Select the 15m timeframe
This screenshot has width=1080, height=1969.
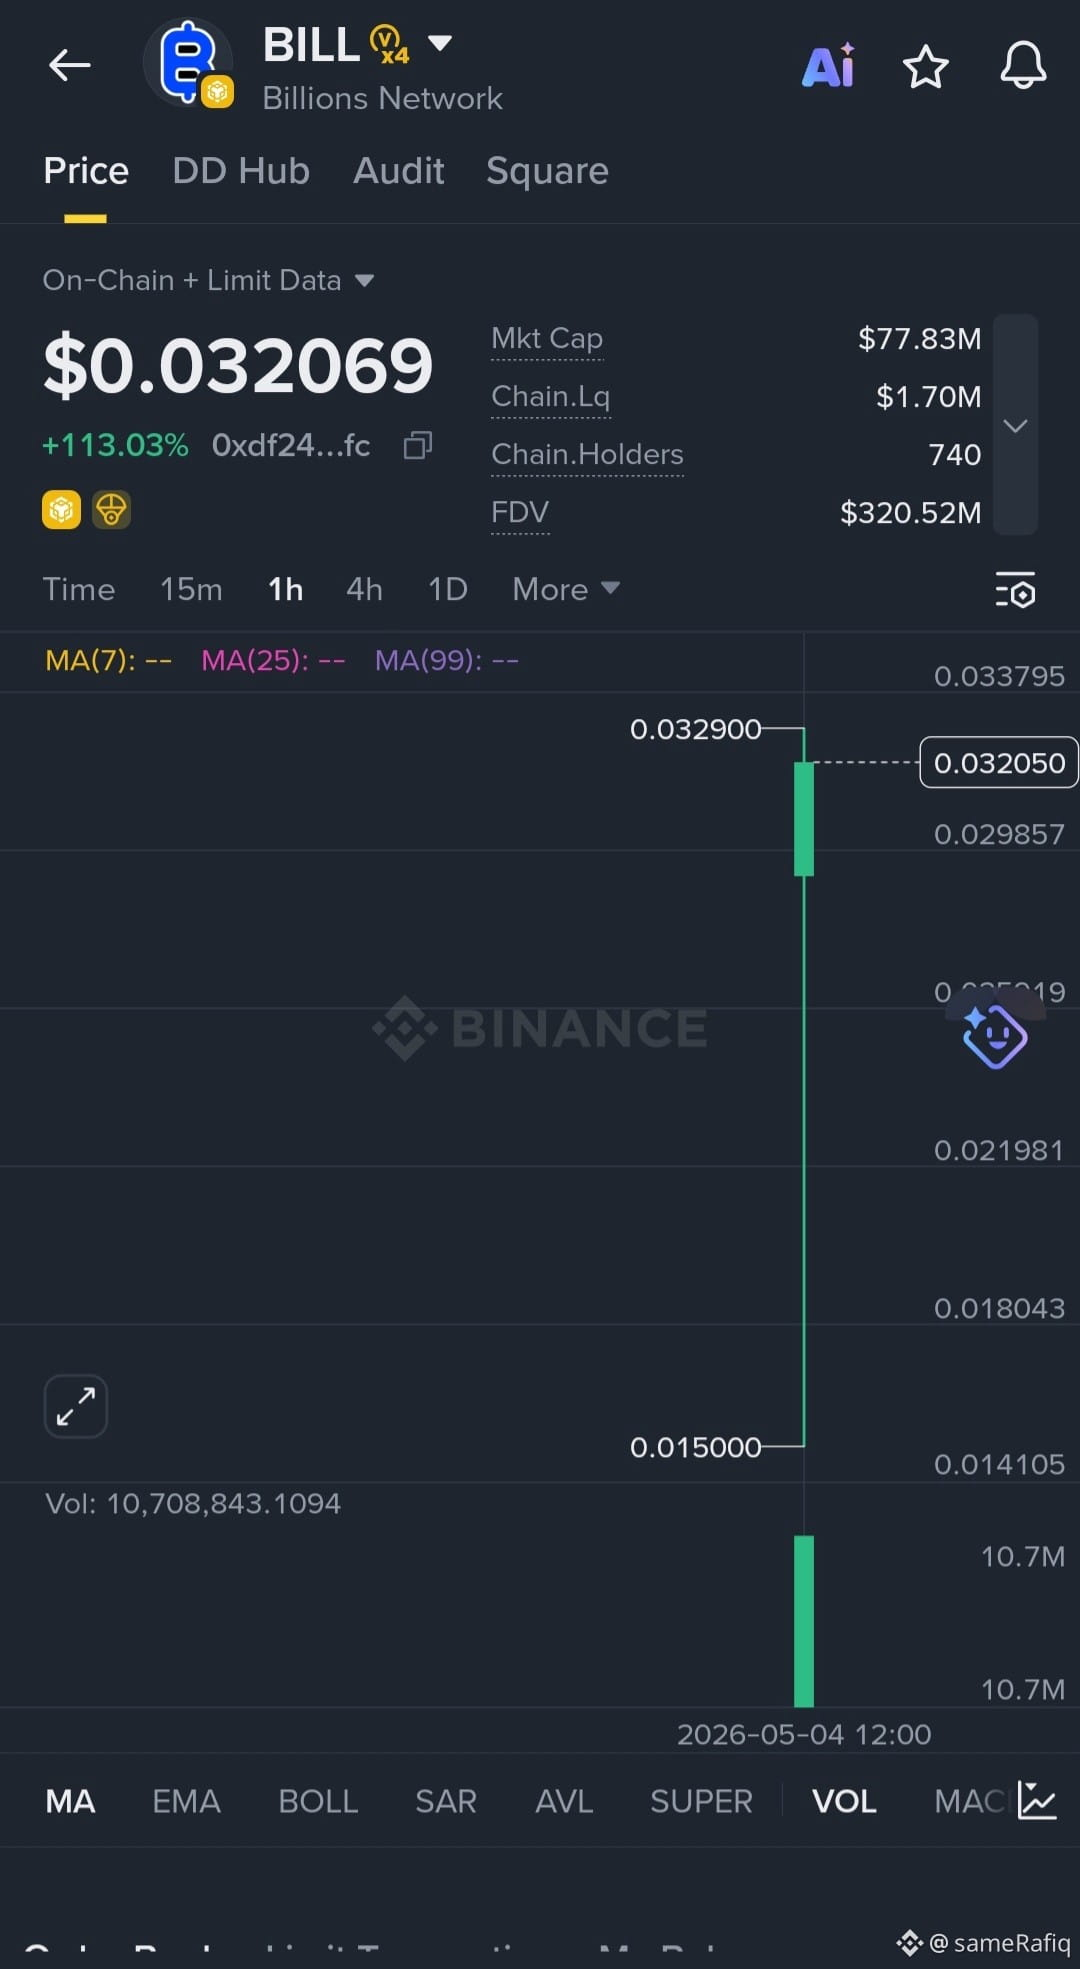click(x=191, y=589)
